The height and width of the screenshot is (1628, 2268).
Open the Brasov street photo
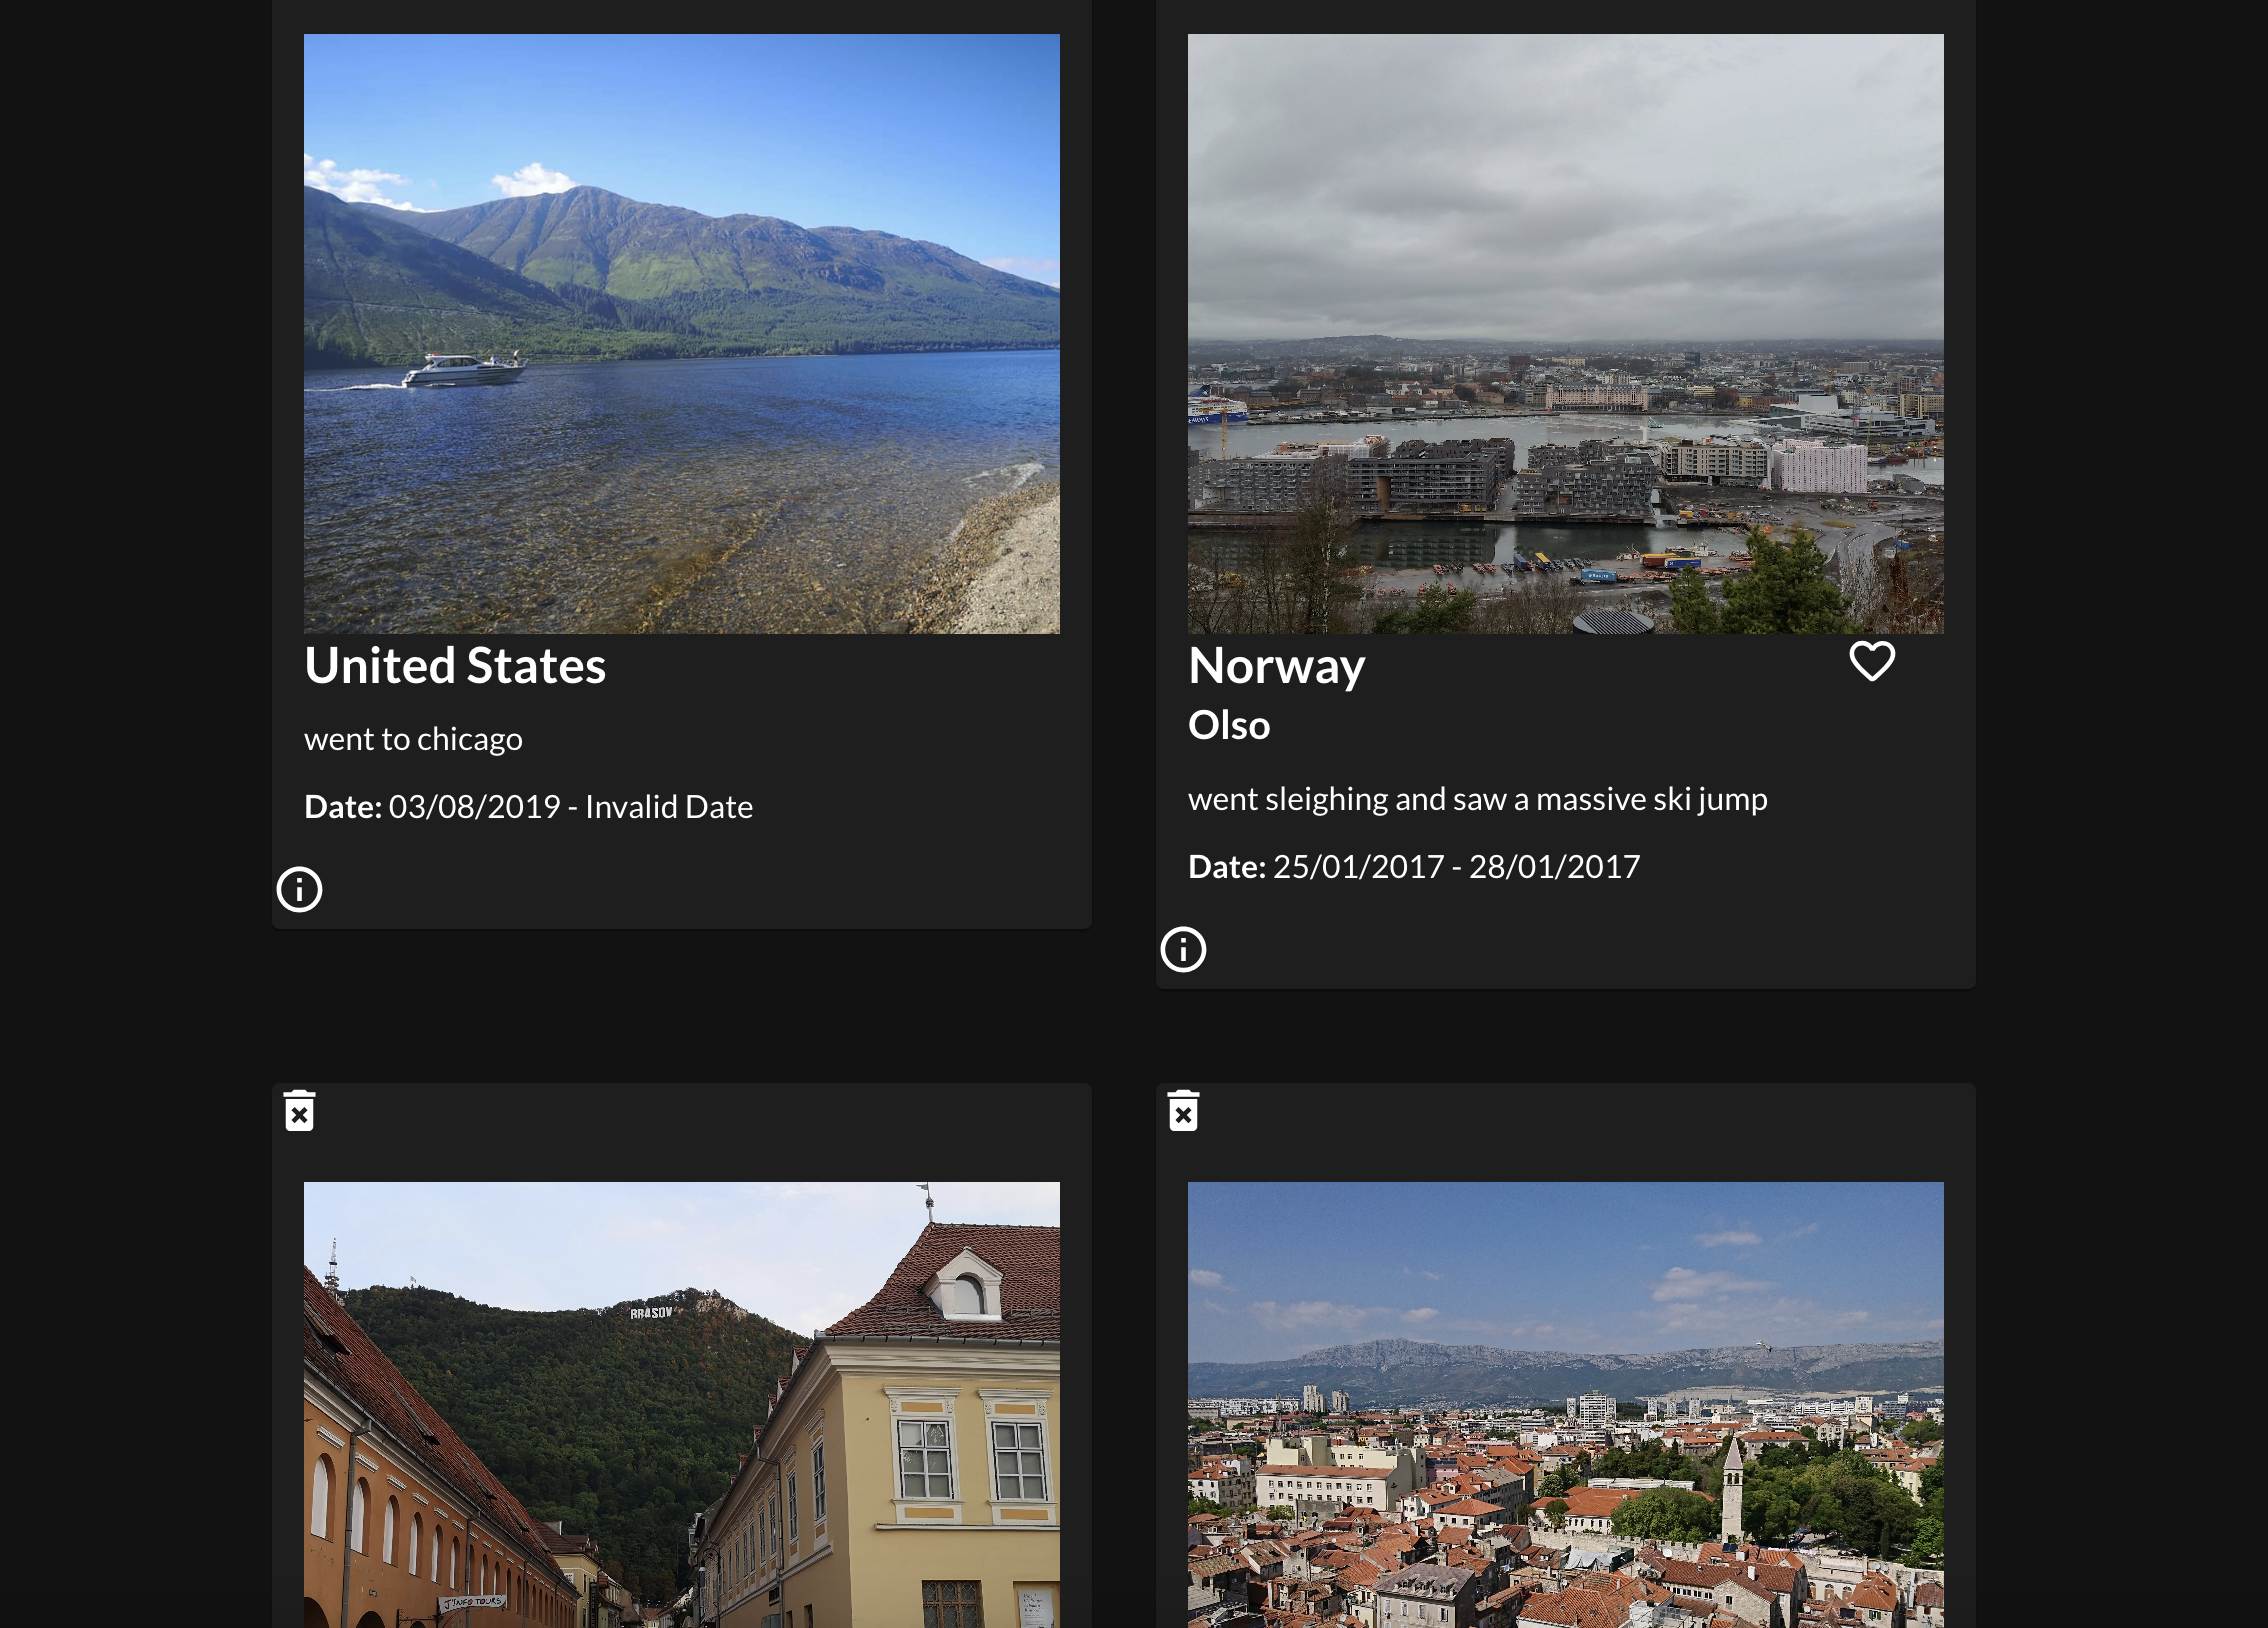[682, 1405]
